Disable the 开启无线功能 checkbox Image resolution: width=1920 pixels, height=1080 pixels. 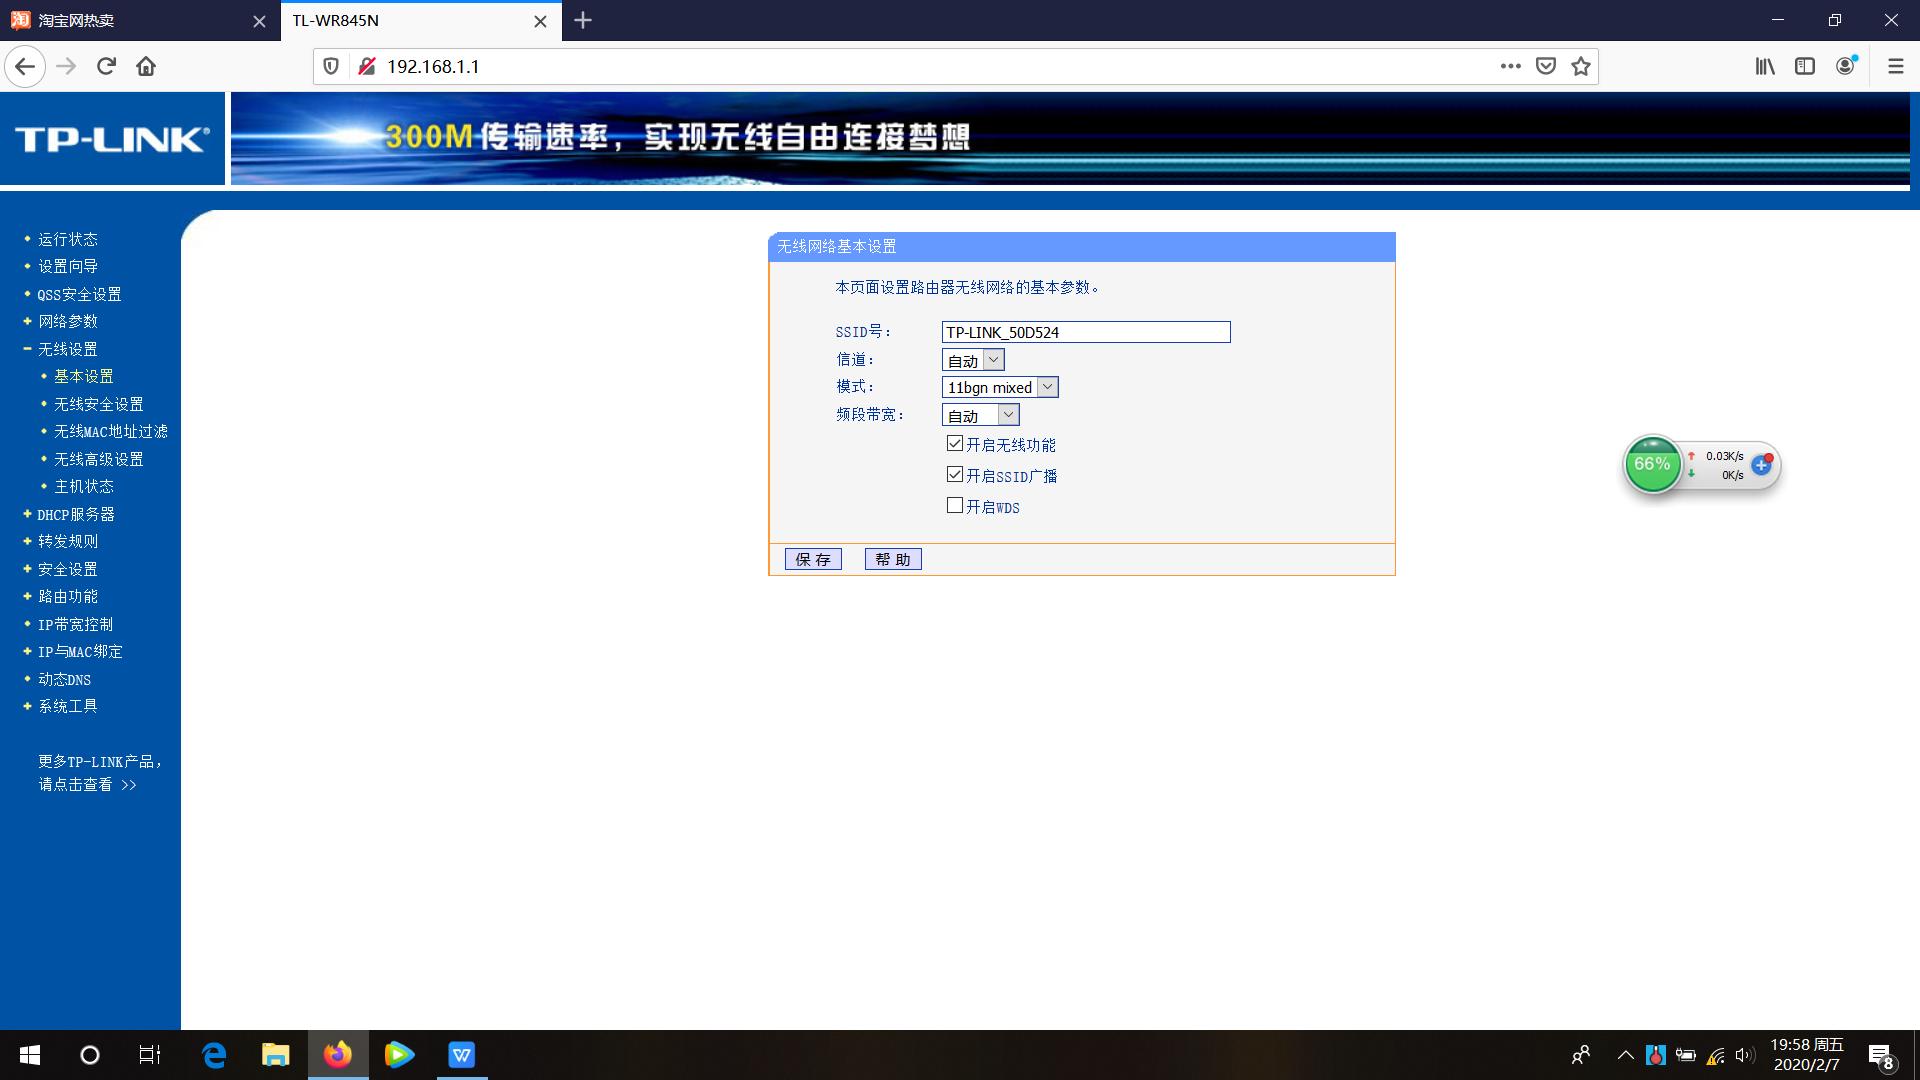click(955, 443)
